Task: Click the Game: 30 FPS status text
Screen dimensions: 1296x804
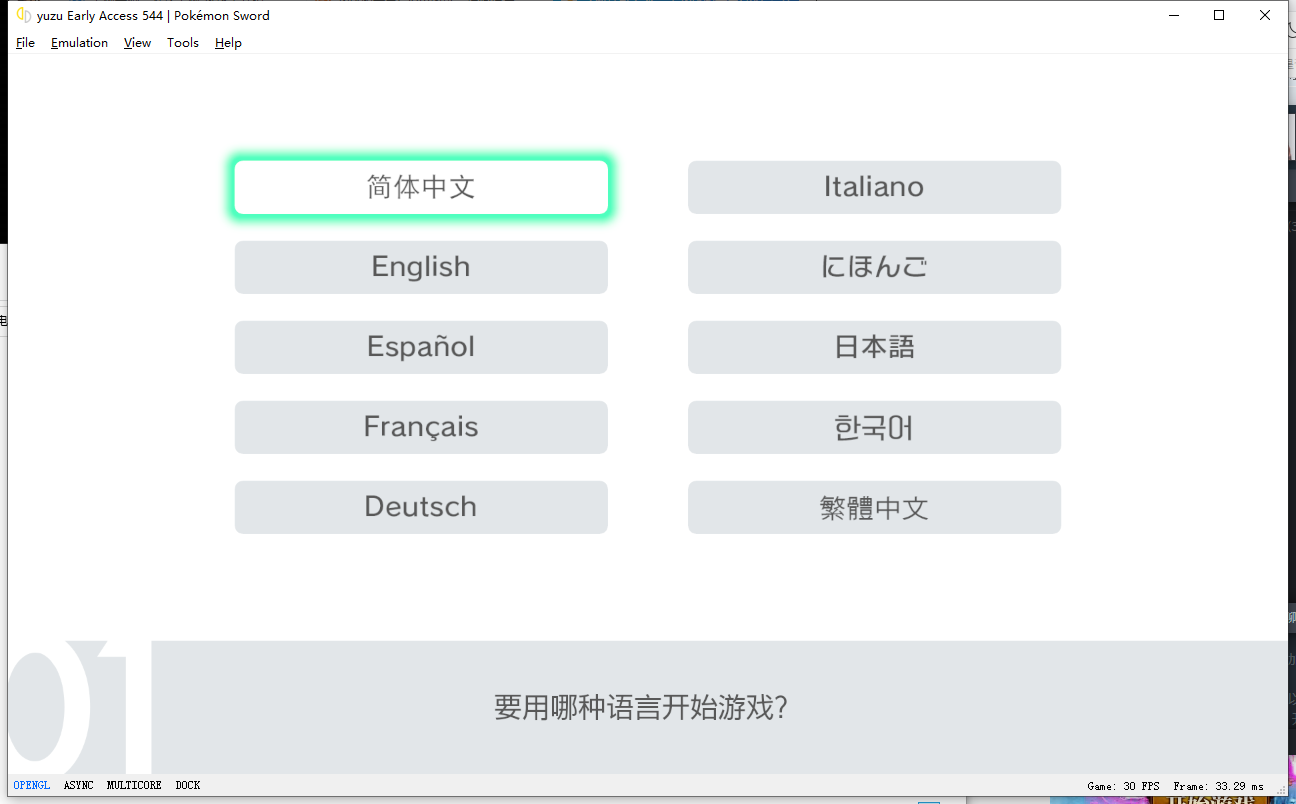Action: tap(1124, 787)
